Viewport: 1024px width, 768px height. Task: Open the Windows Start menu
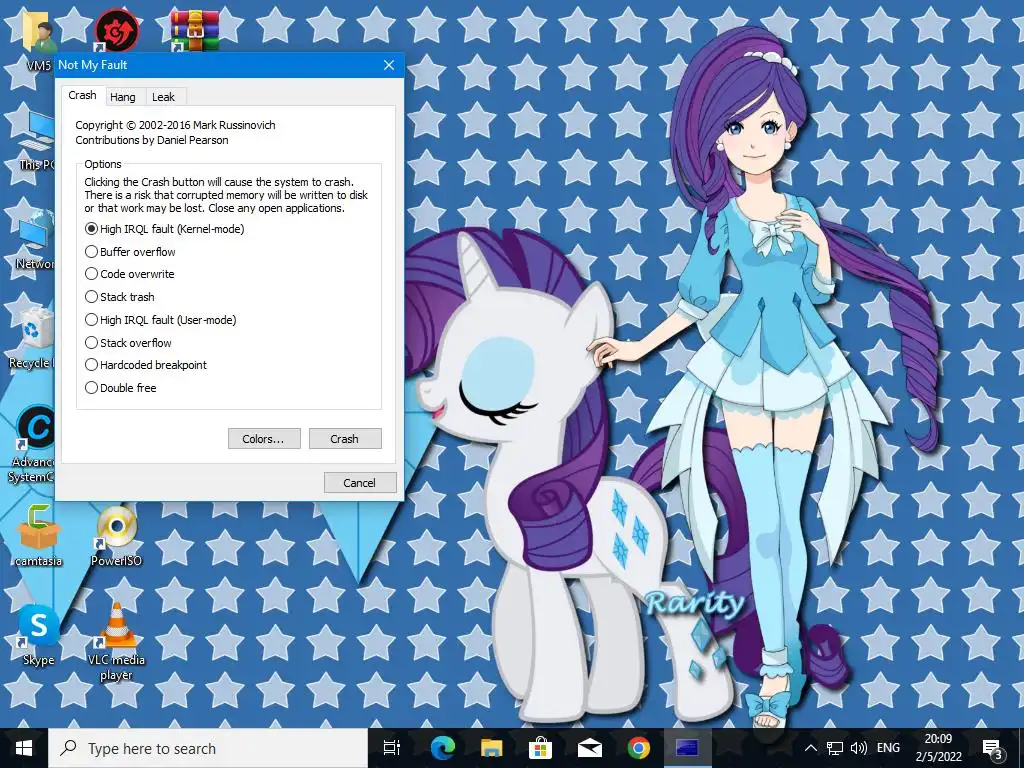[24, 748]
